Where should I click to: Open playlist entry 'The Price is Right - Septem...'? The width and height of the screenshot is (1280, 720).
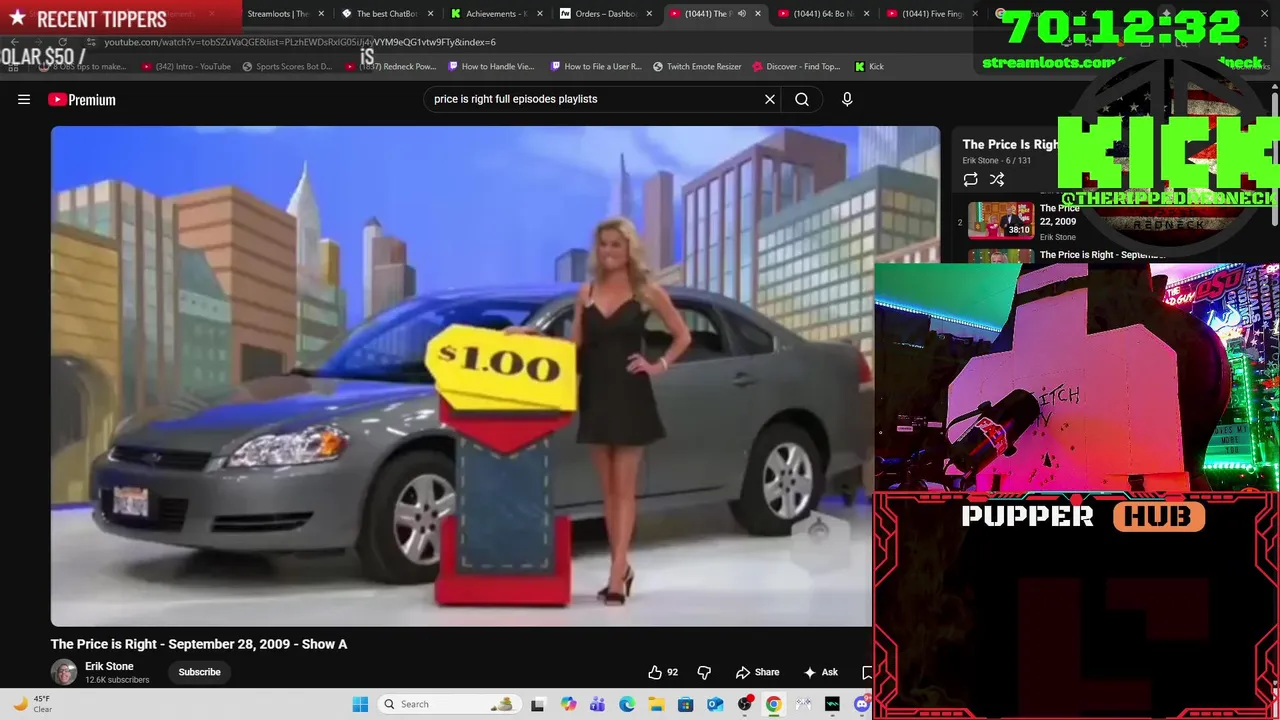1102,255
